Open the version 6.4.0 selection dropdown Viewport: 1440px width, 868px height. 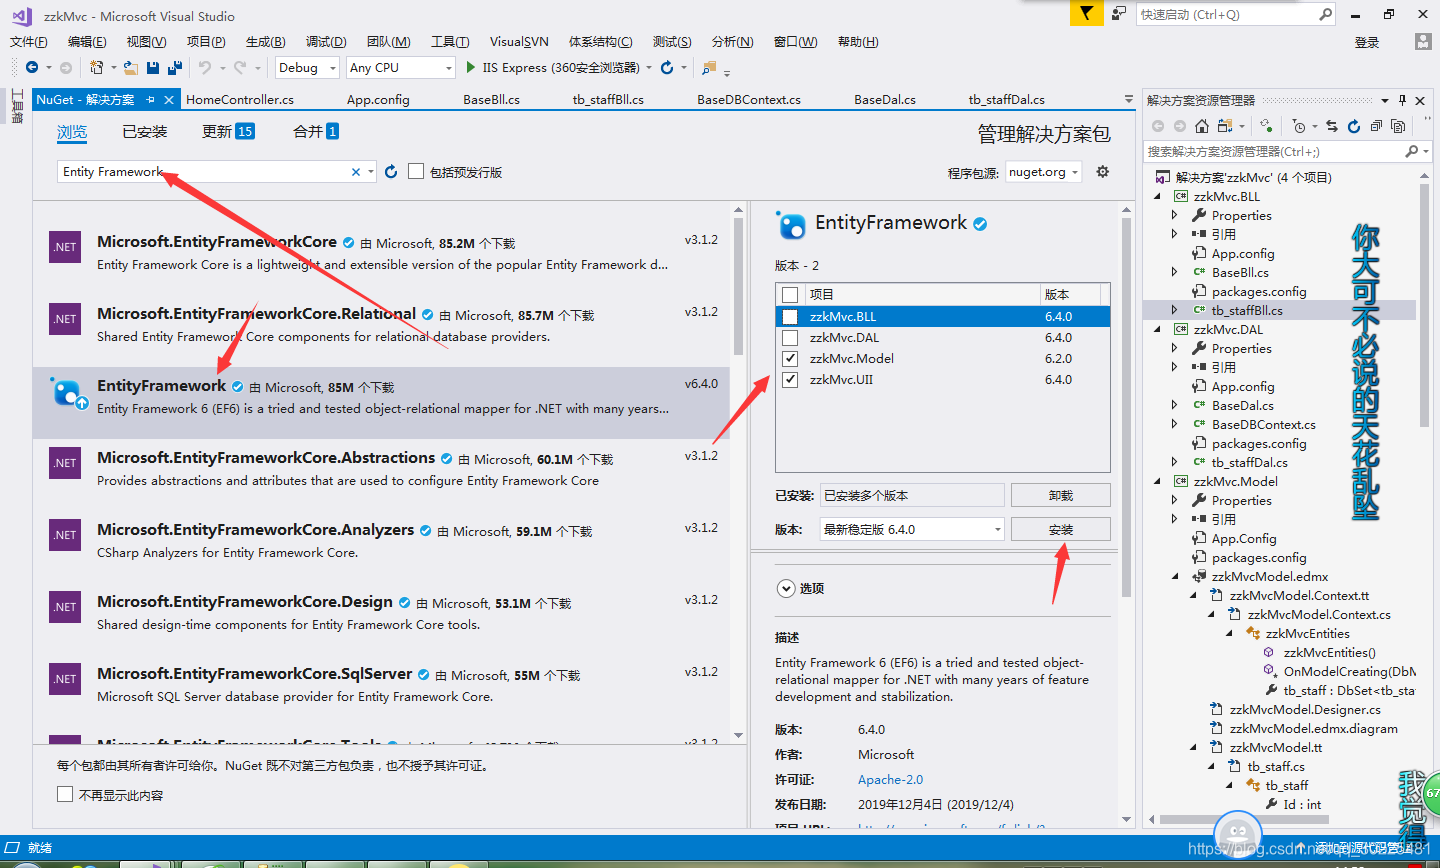click(911, 529)
